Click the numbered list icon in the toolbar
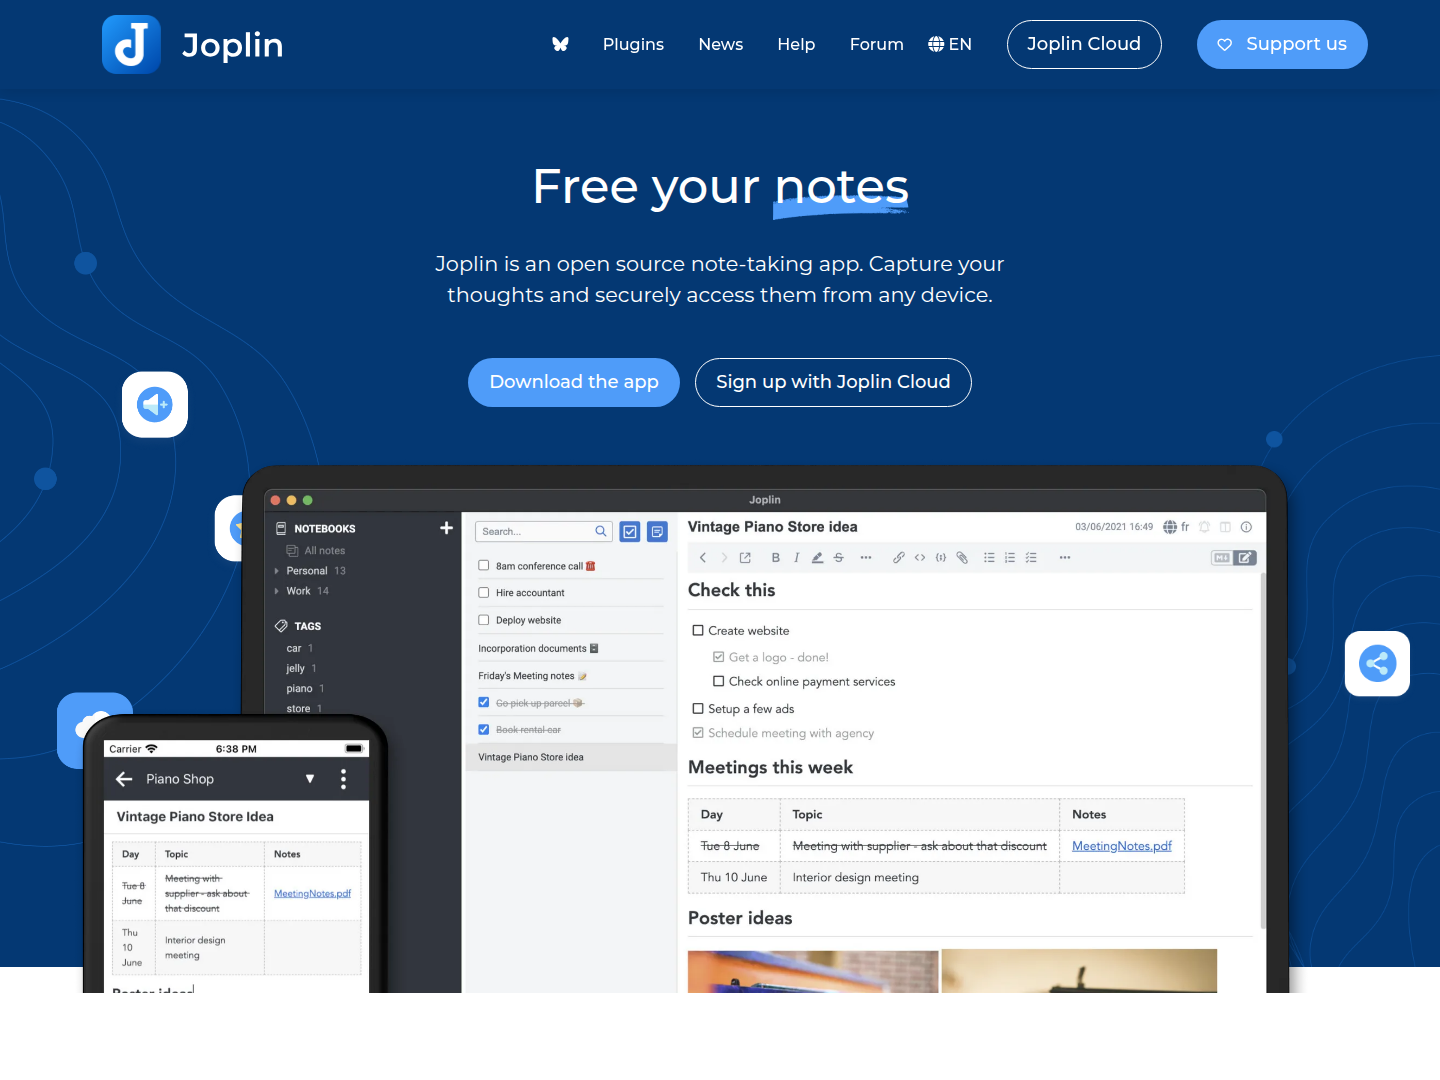 pos(1010,558)
